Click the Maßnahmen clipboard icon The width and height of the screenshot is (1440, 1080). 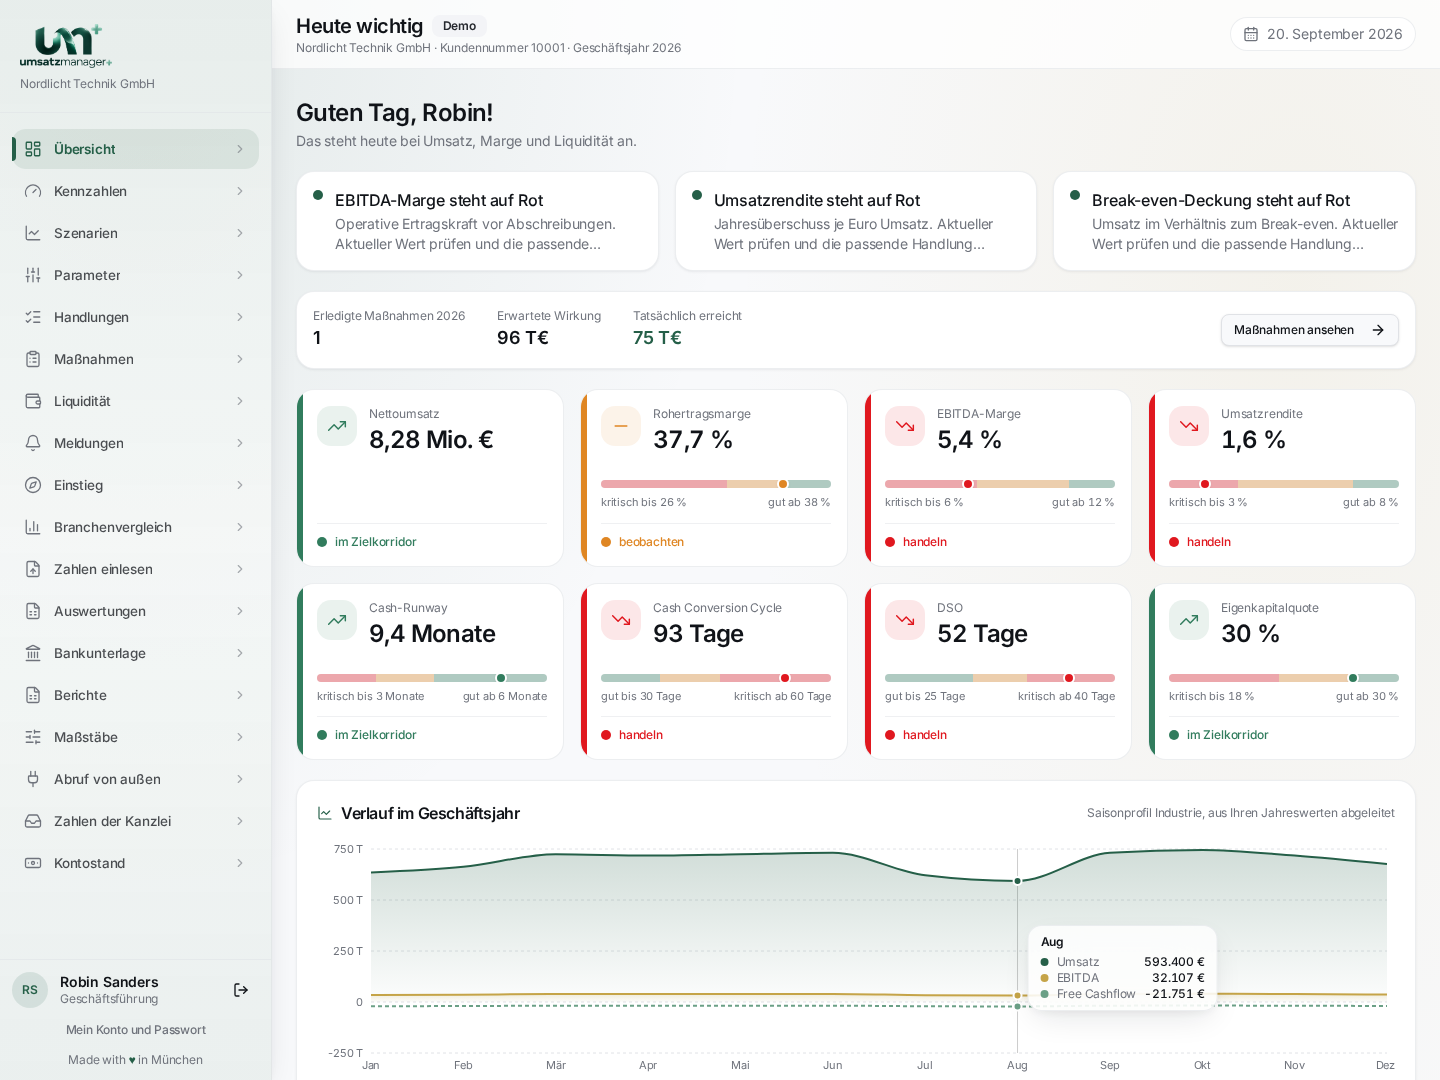click(33, 359)
